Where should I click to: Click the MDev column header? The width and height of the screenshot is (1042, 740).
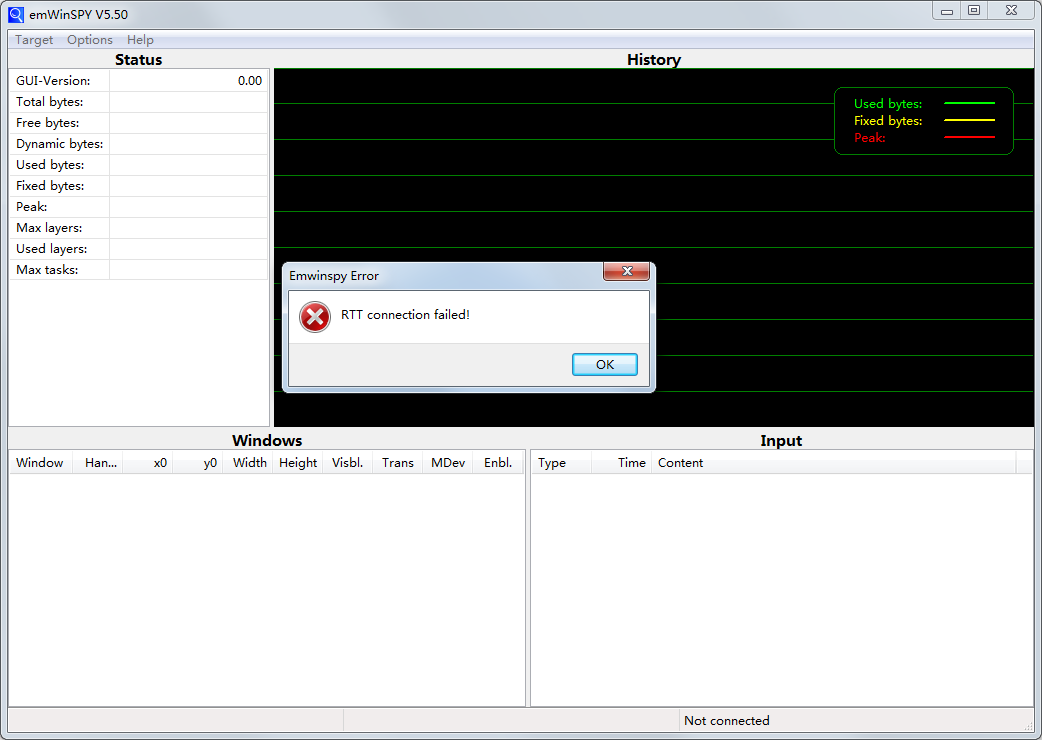pyautogui.click(x=448, y=463)
